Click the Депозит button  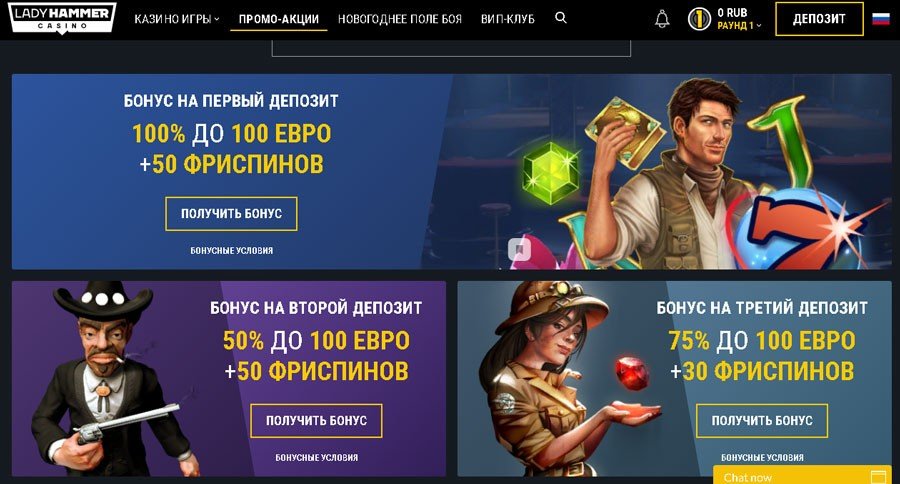click(819, 19)
